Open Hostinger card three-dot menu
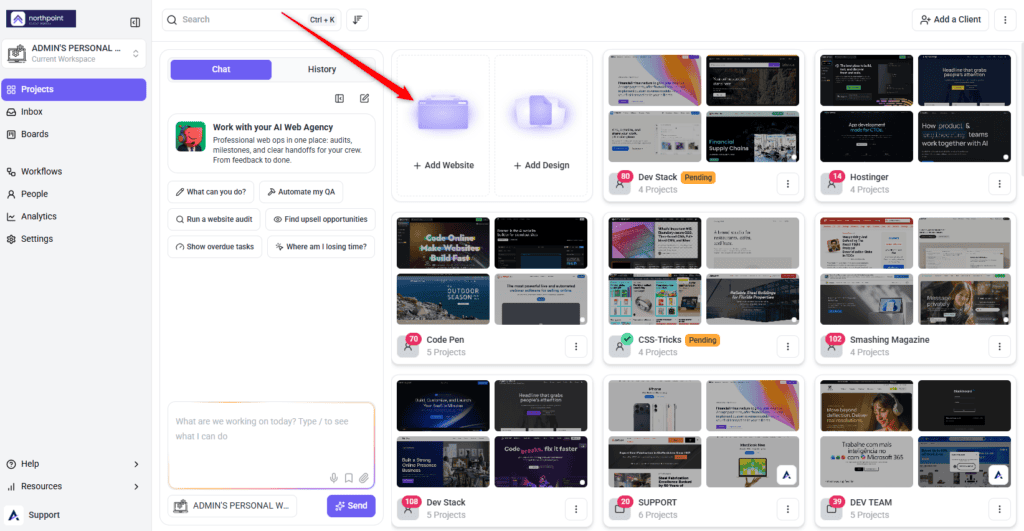 coord(999,184)
